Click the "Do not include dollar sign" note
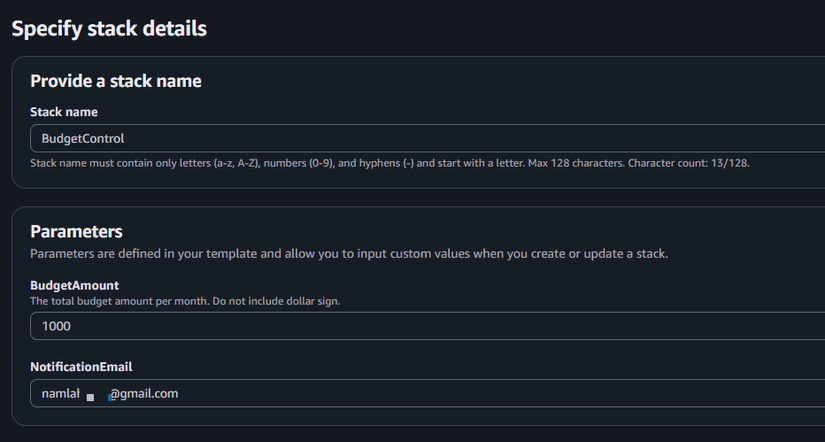Screen dimensions: 825x442 tap(284, 301)
